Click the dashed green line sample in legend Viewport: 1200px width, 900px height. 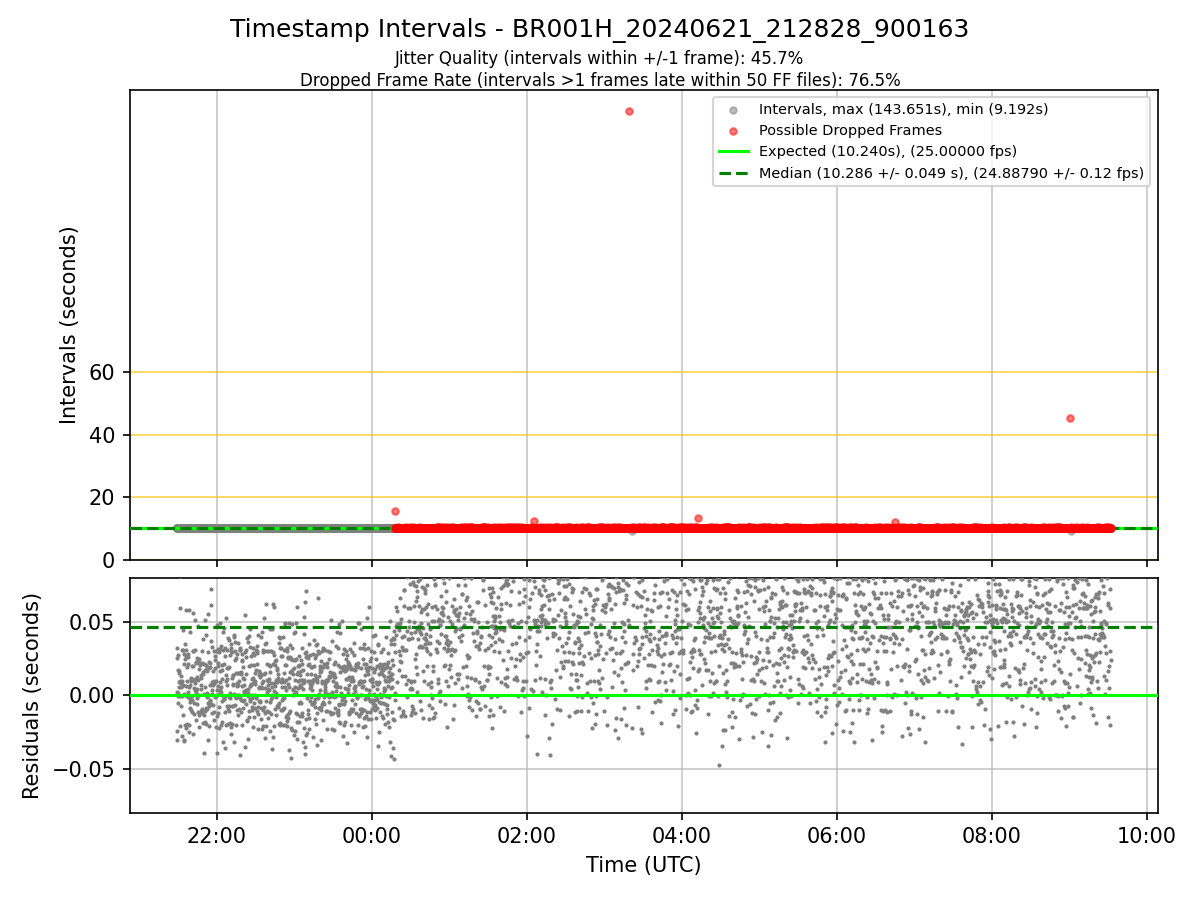pyautogui.click(x=734, y=174)
